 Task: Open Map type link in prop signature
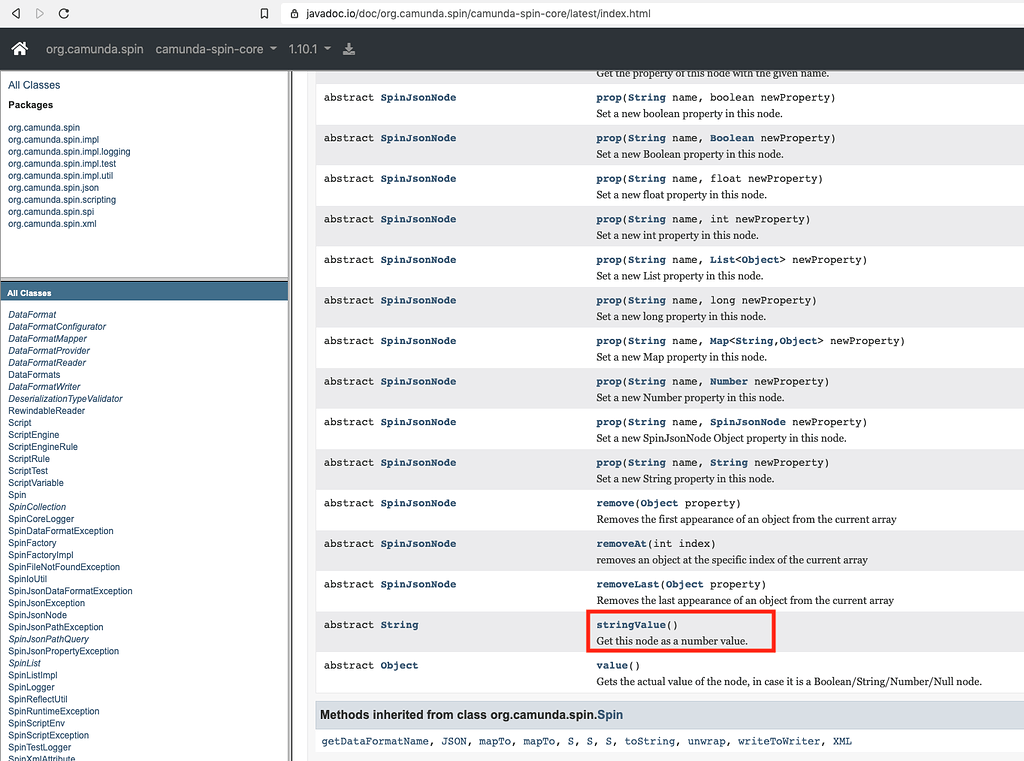point(719,340)
